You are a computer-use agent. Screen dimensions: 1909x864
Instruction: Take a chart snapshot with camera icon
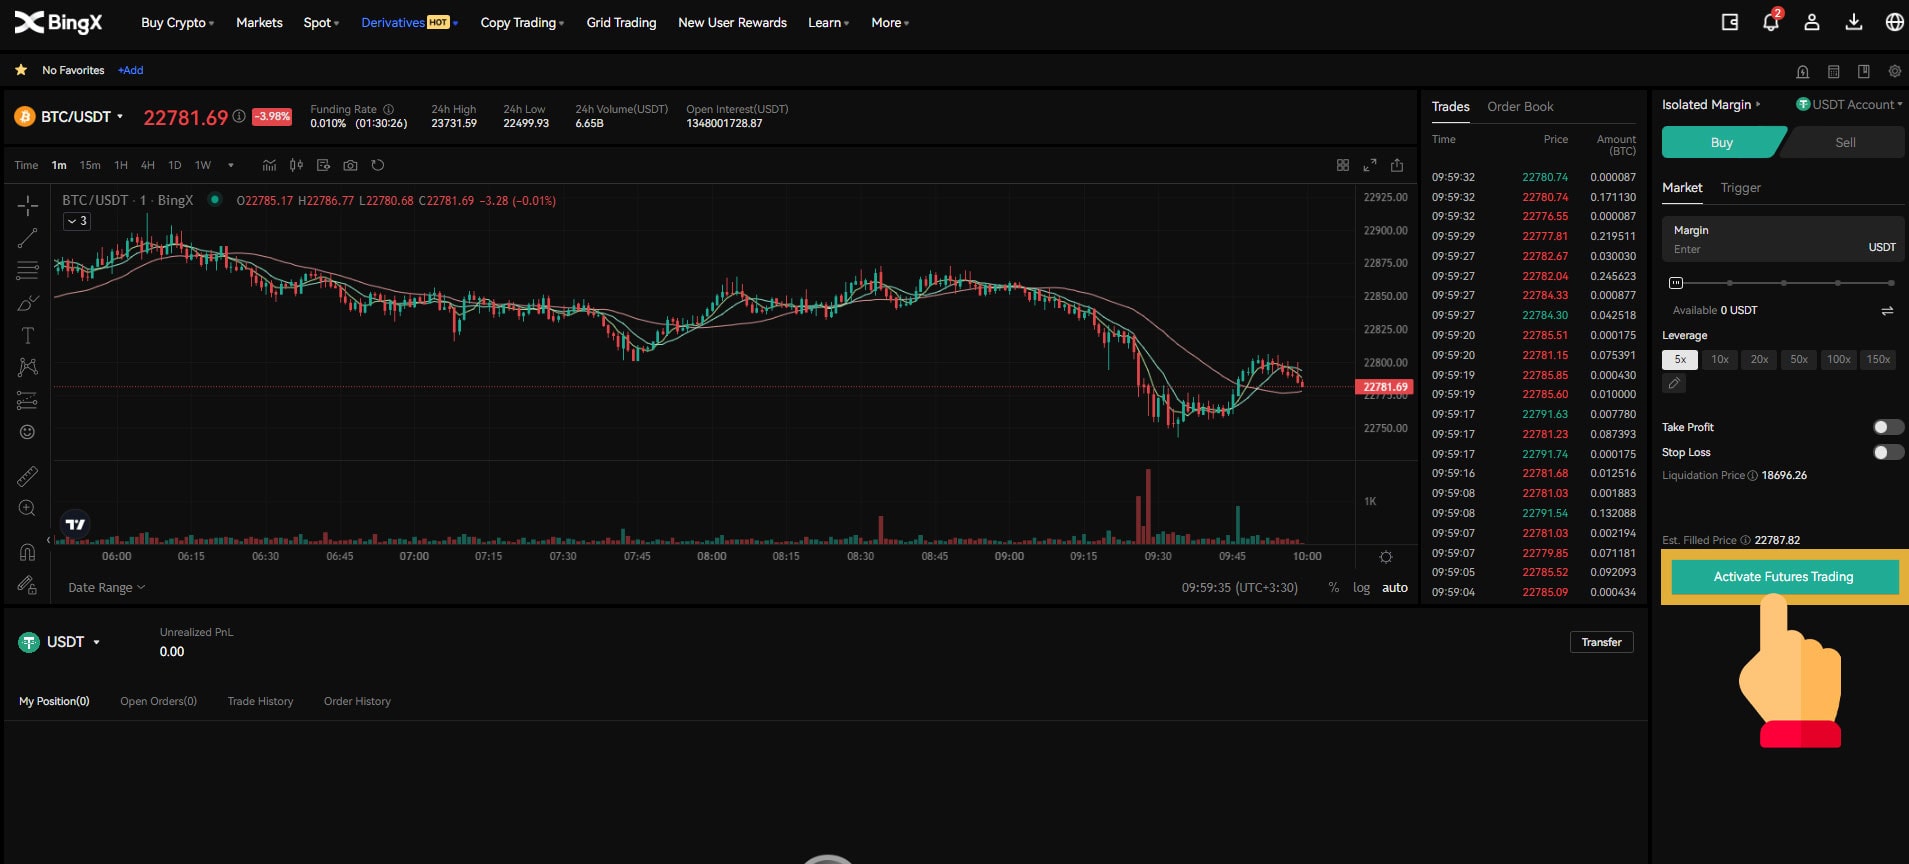pos(350,165)
